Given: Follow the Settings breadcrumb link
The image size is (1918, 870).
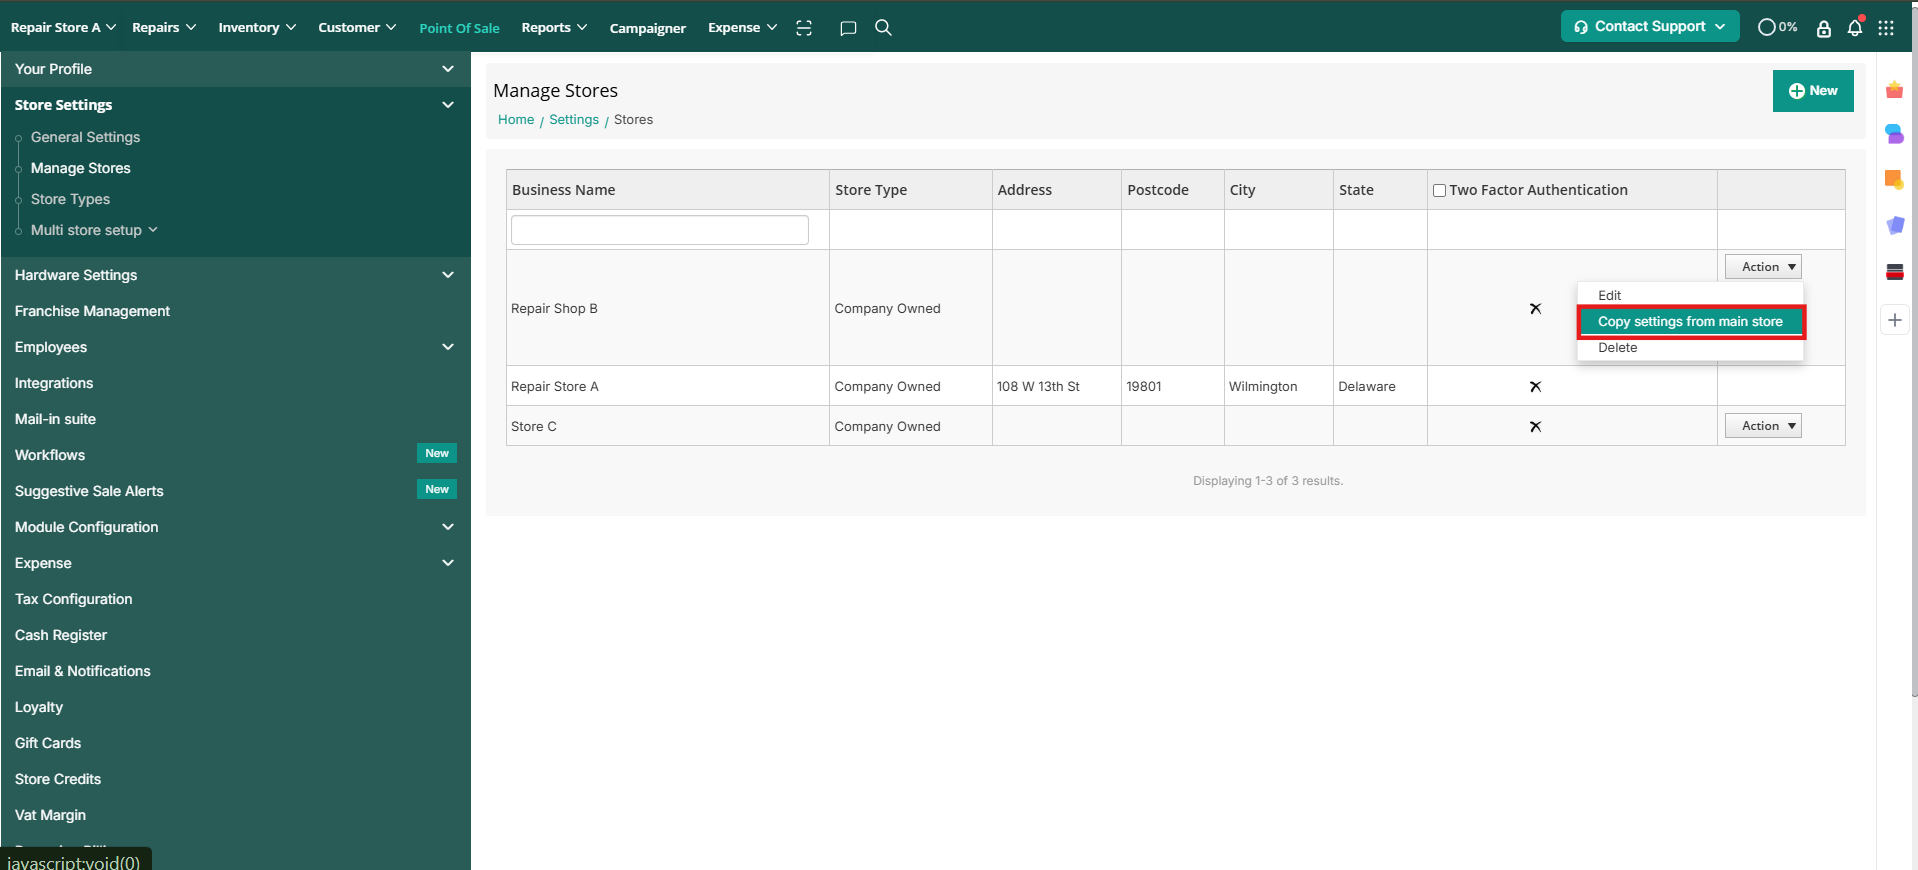Looking at the screenshot, I should [574, 120].
